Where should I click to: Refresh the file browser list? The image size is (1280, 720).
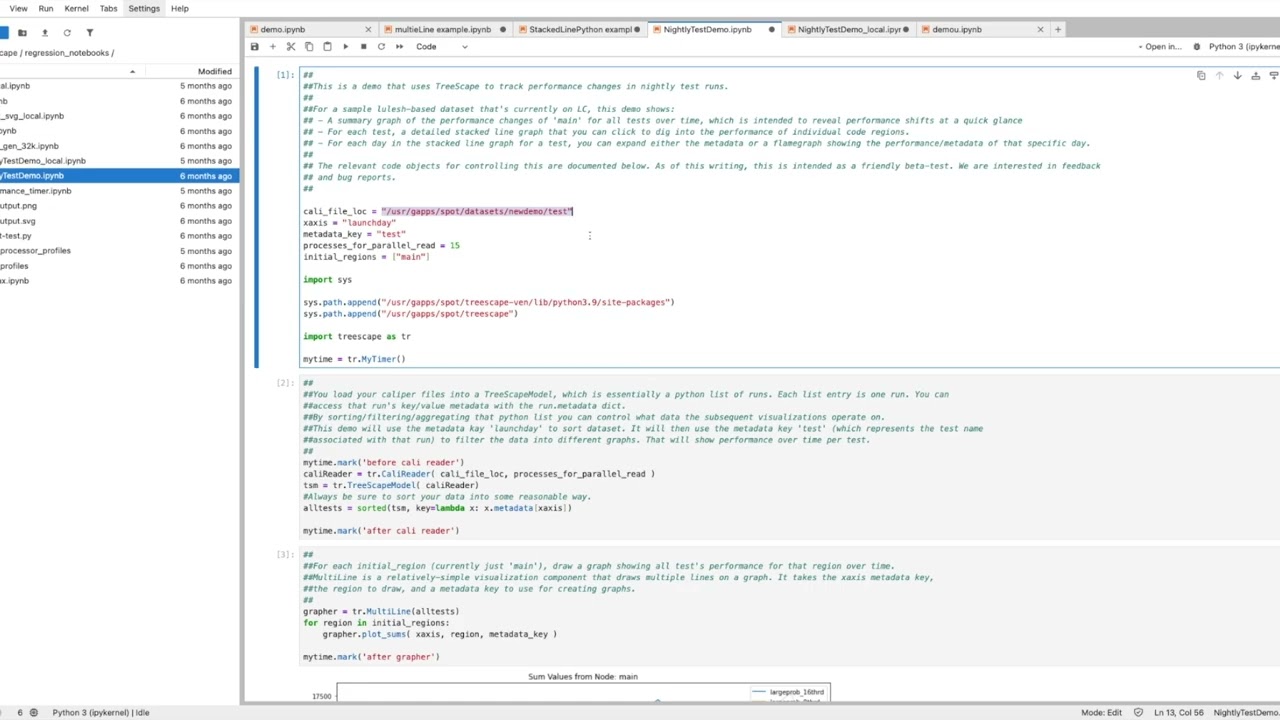(x=67, y=33)
